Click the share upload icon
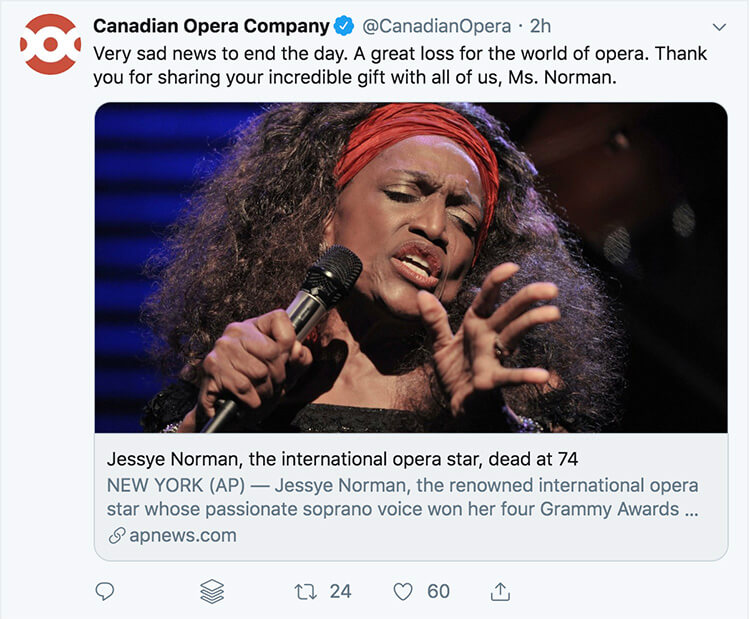Viewport: 750px width, 619px height. pos(502,592)
